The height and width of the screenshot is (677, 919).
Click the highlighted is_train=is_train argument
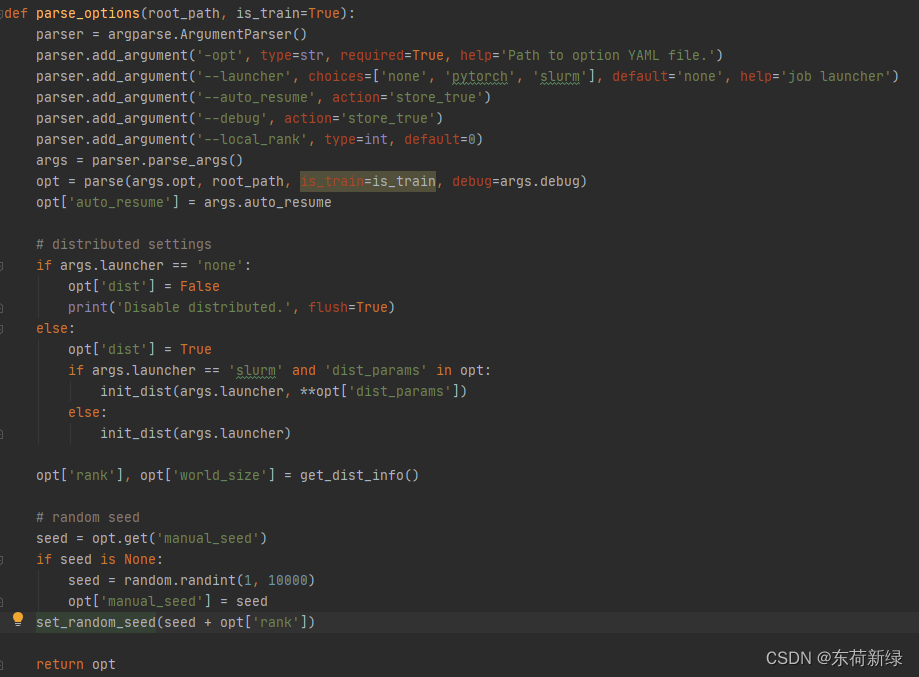point(368,182)
